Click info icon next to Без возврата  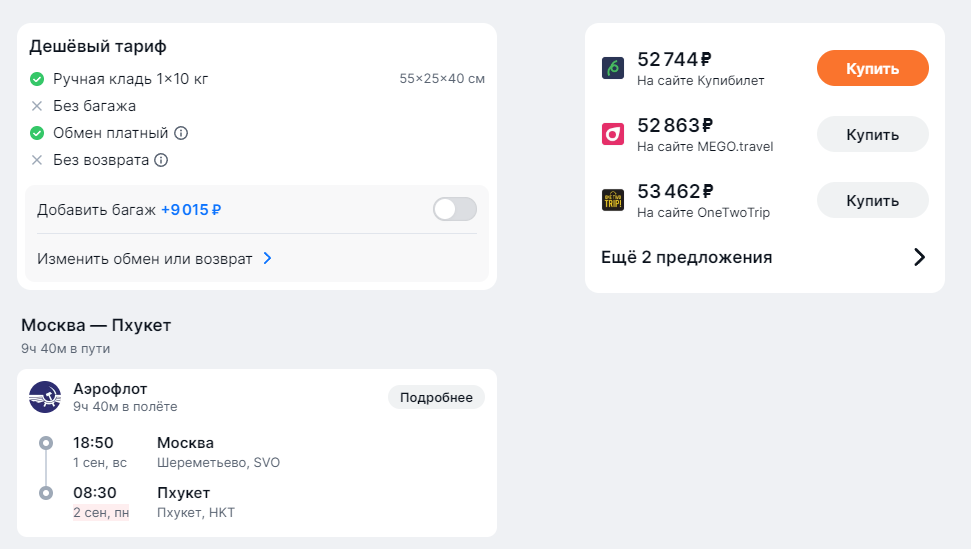(161, 160)
